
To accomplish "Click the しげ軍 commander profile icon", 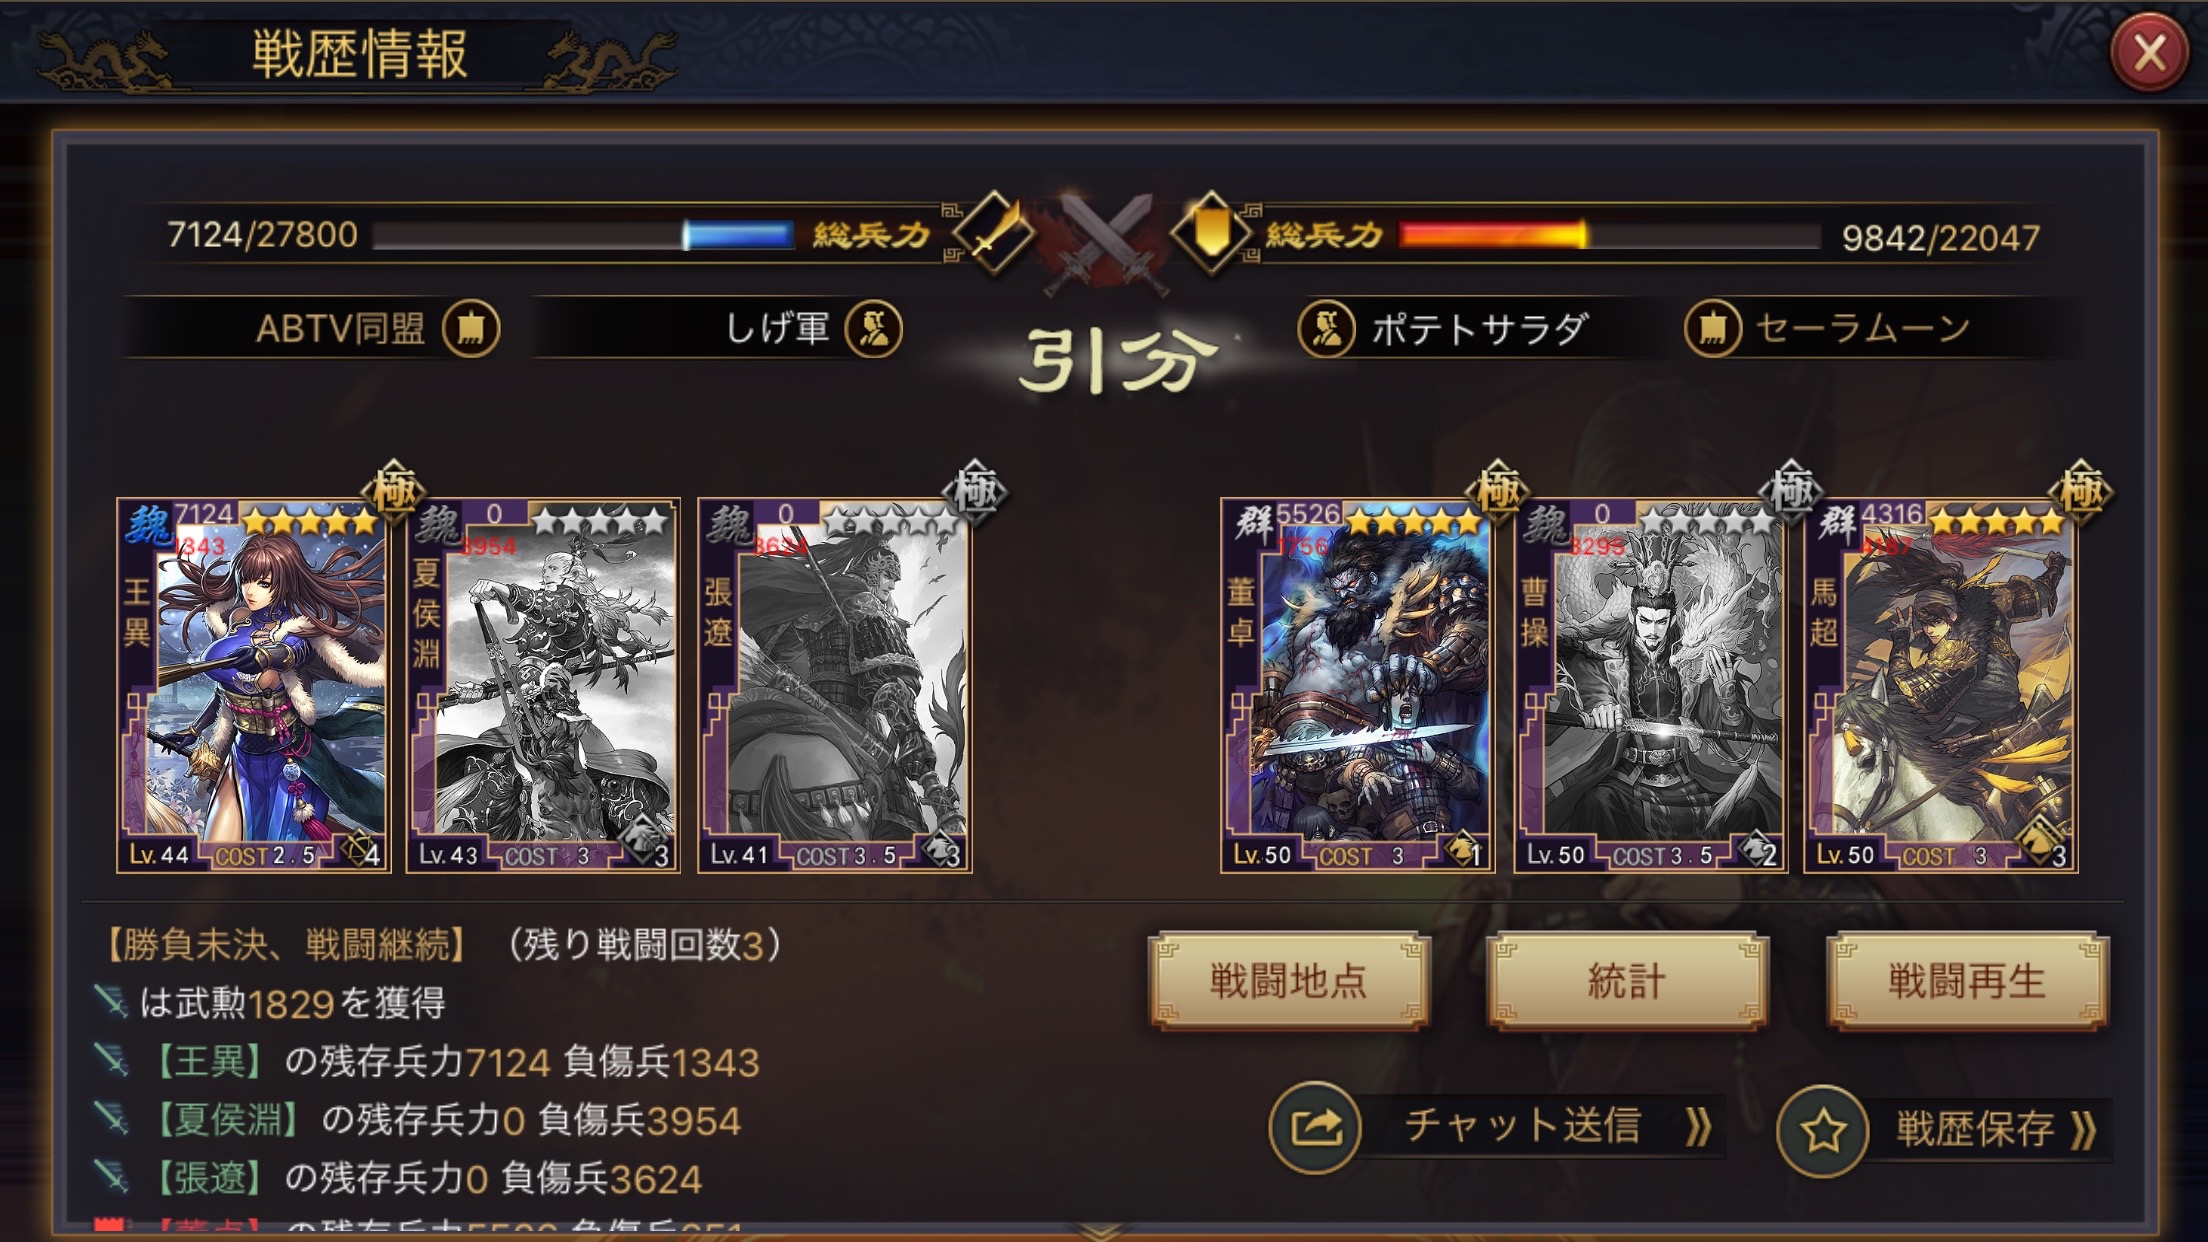I will 873,329.
